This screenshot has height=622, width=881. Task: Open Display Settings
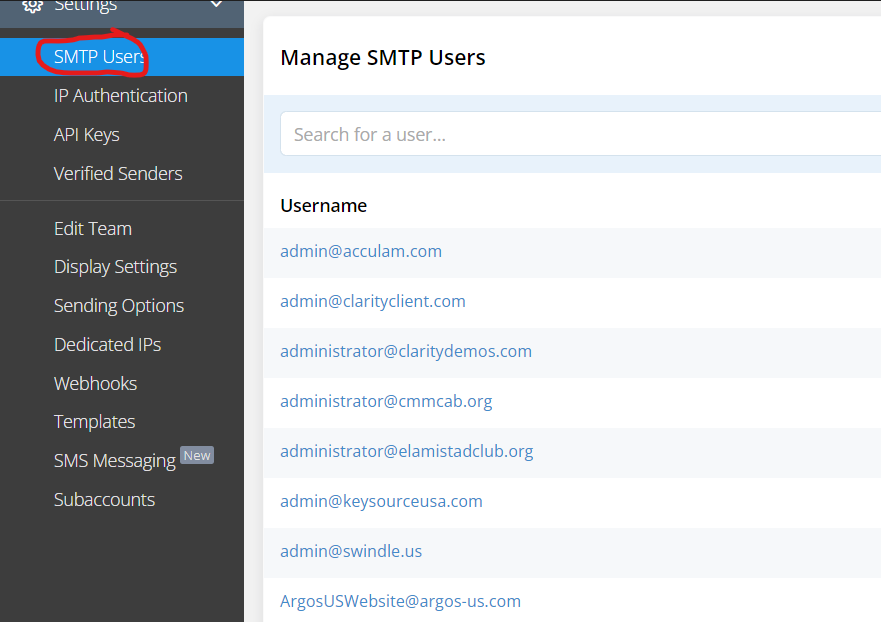115,267
